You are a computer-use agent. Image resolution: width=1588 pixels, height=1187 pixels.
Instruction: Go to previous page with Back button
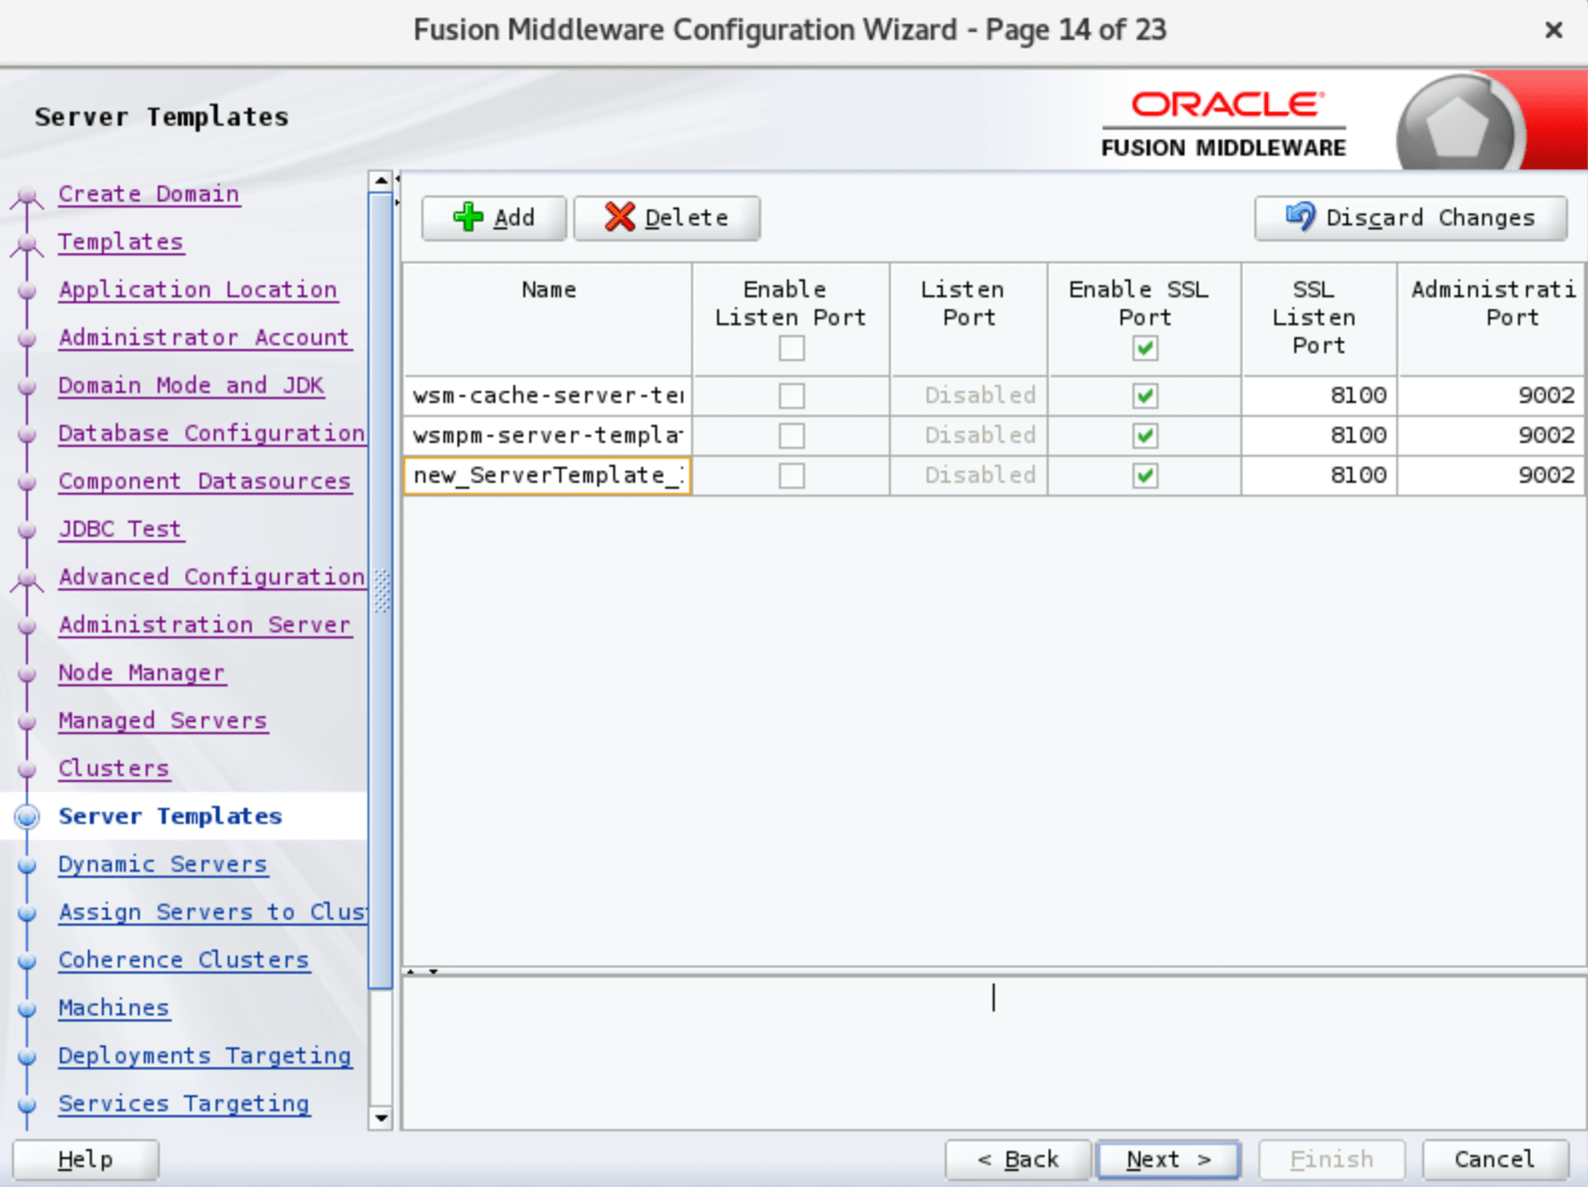tap(1018, 1160)
